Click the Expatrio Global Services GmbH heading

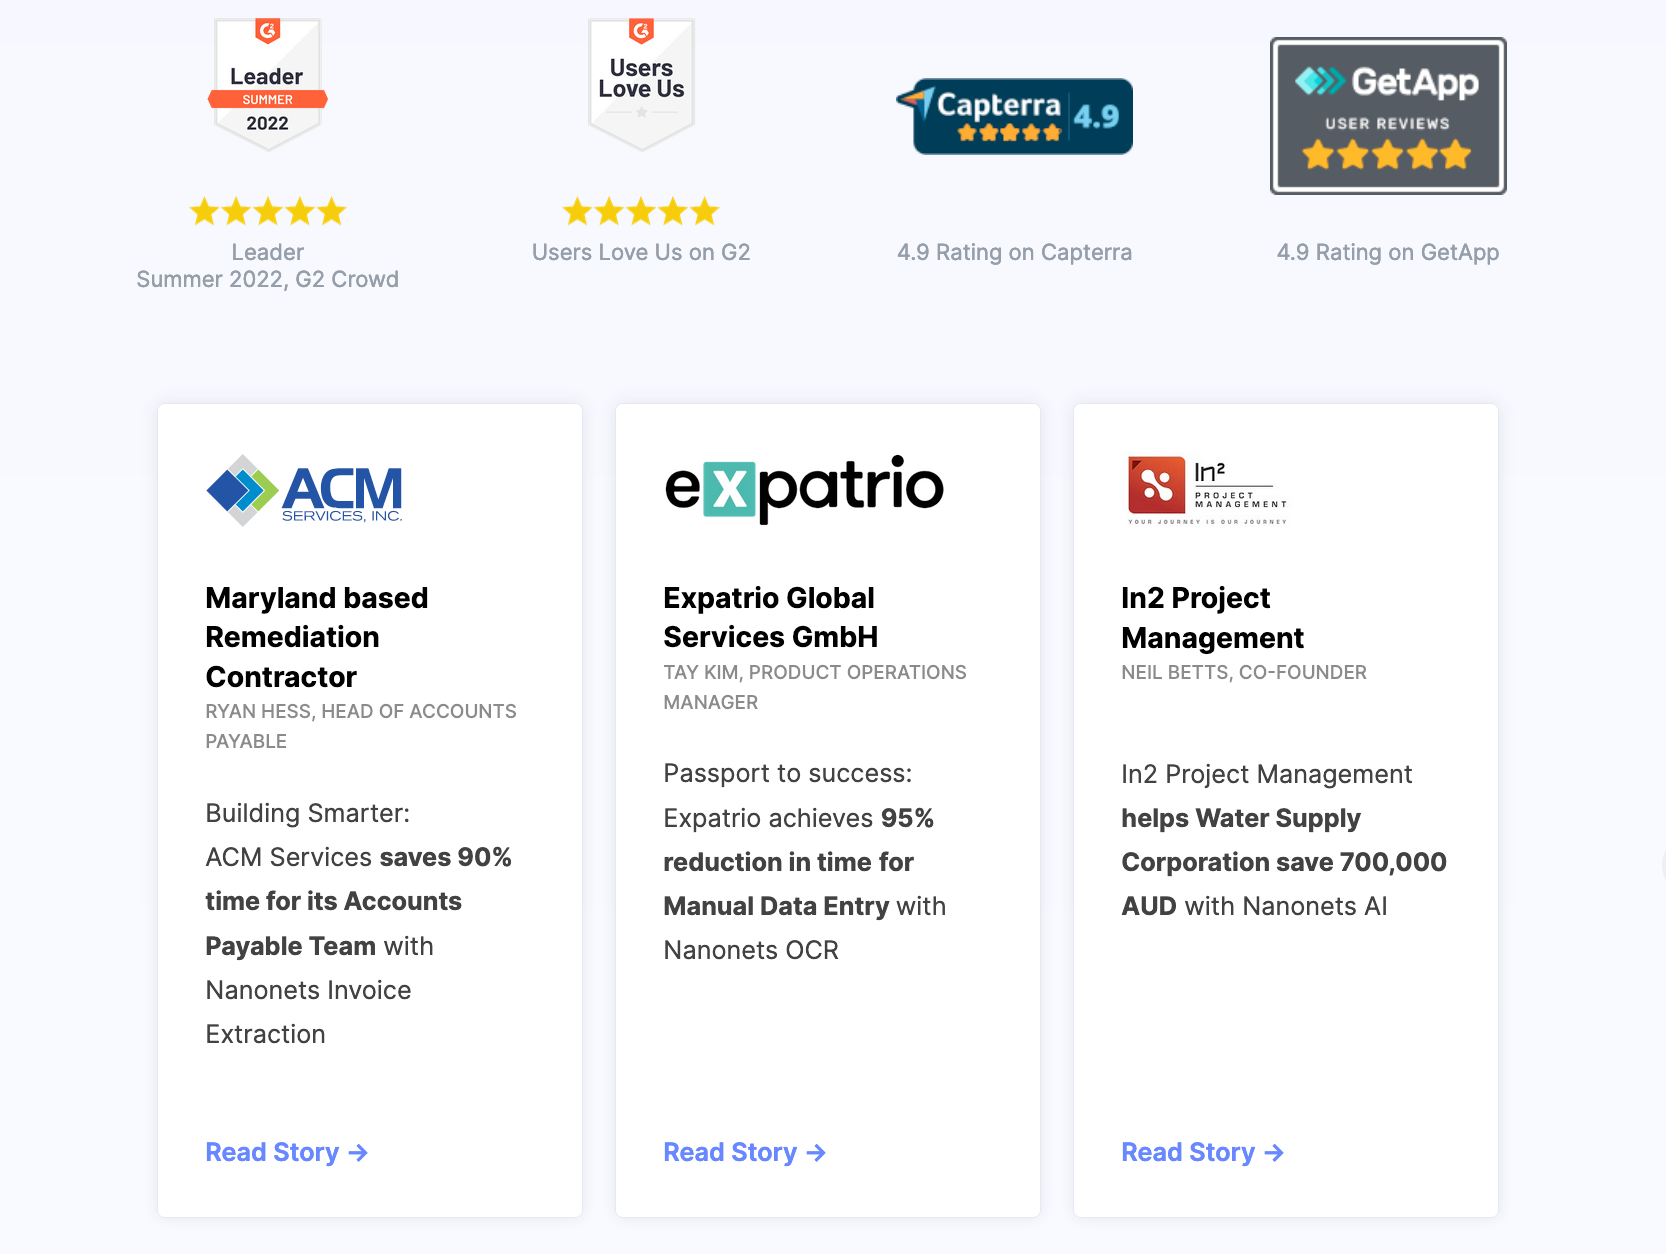click(x=770, y=617)
